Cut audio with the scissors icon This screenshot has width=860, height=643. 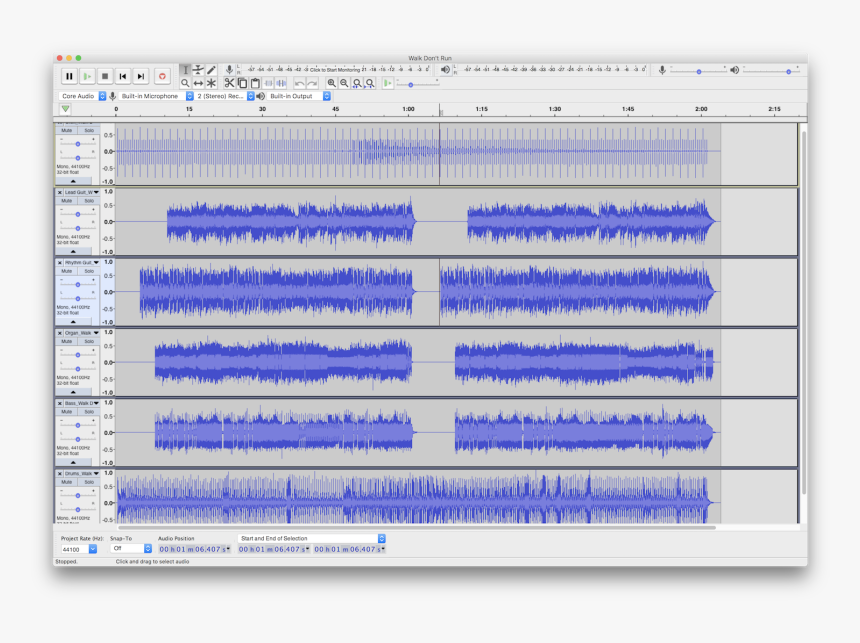(x=230, y=82)
